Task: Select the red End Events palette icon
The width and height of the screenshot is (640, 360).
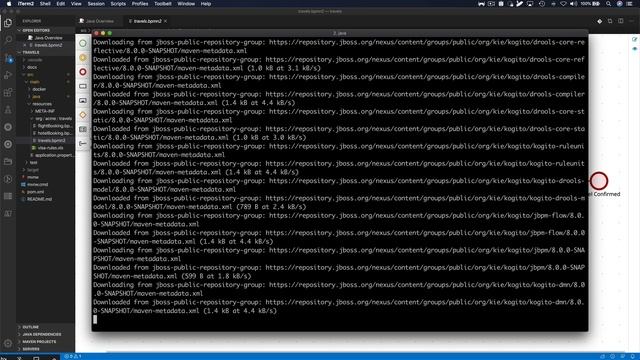Action: click(x=83, y=72)
